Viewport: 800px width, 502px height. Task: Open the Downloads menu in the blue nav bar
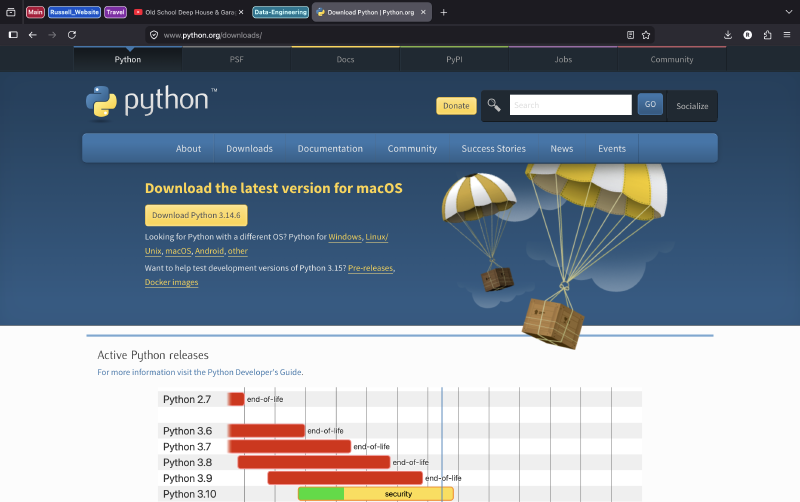[x=249, y=148]
